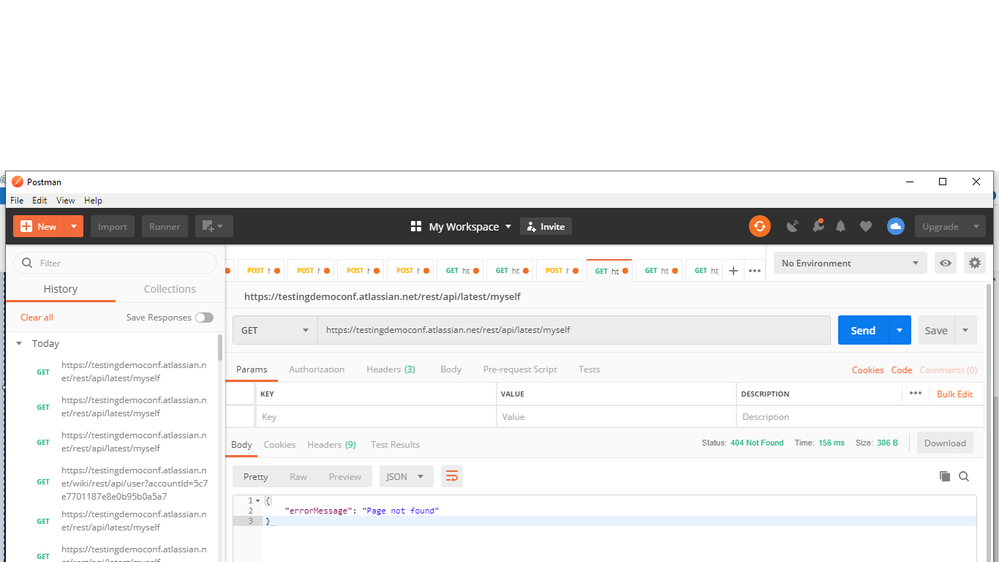Switch response view to Preview
This screenshot has width=999, height=562.
click(x=345, y=476)
